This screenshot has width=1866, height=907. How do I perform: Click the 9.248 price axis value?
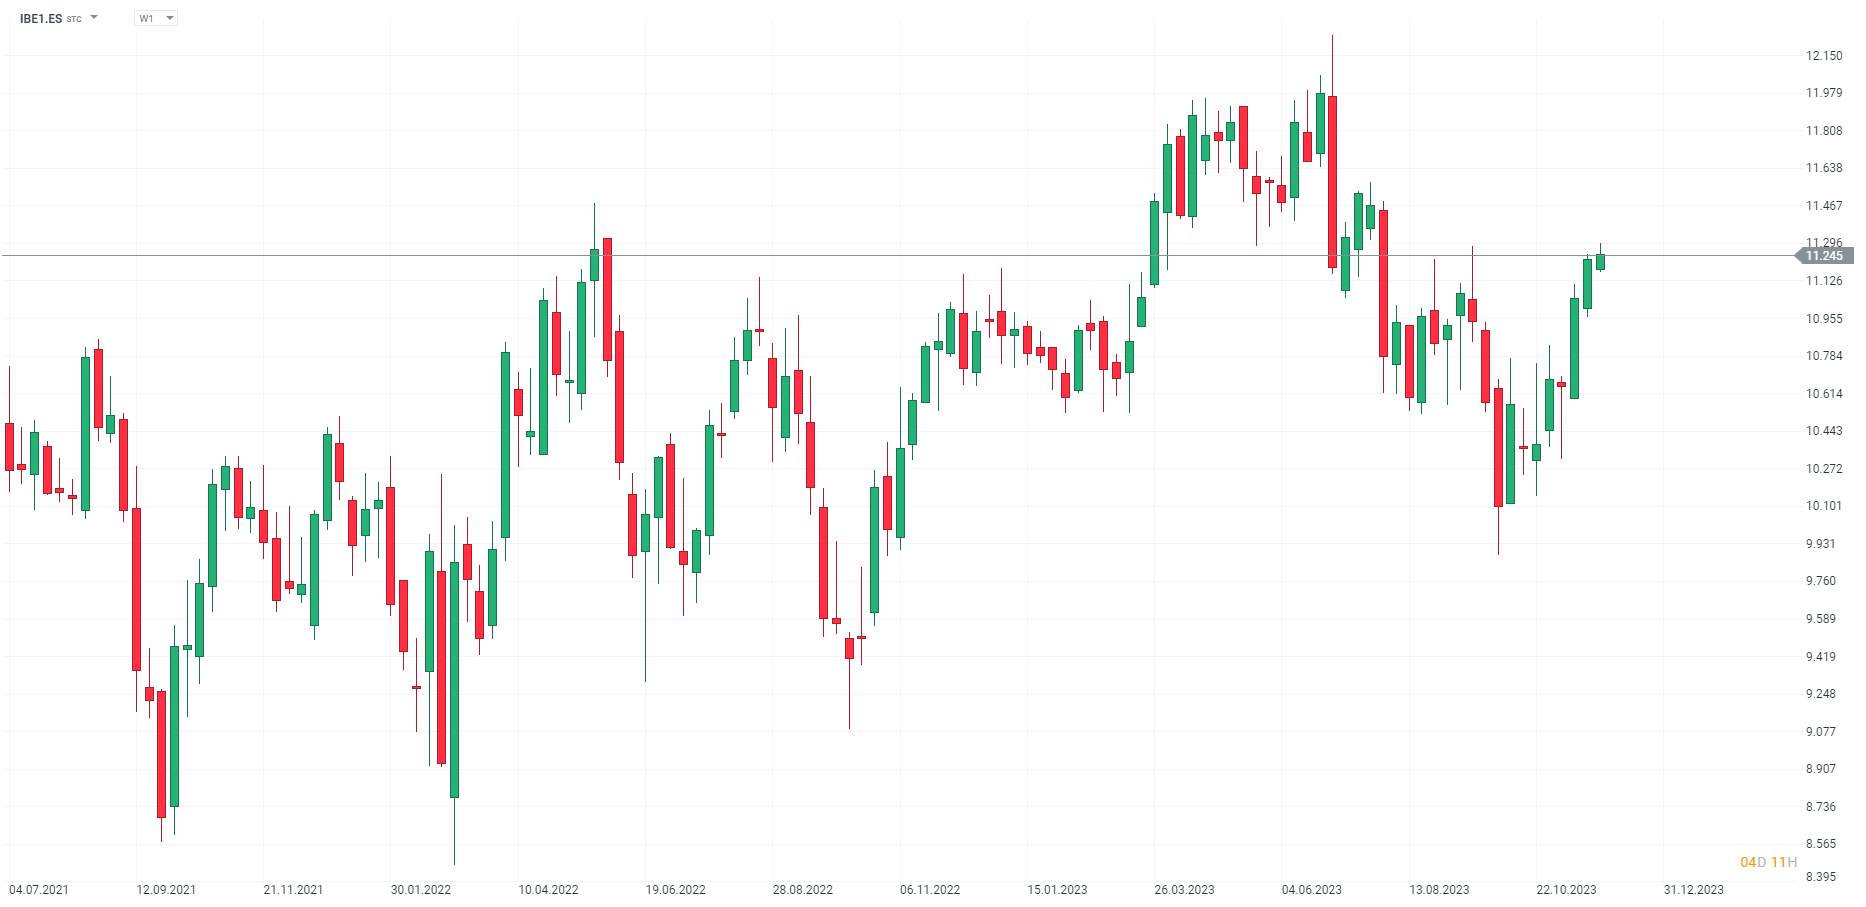(1824, 694)
